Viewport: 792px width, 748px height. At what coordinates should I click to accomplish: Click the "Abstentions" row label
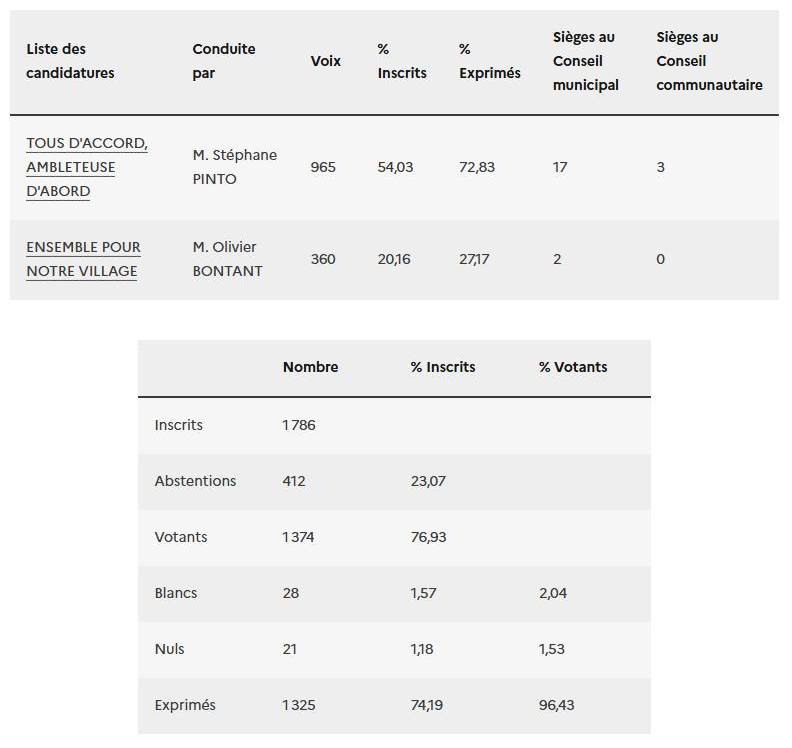pyautogui.click(x=196, y=481)
